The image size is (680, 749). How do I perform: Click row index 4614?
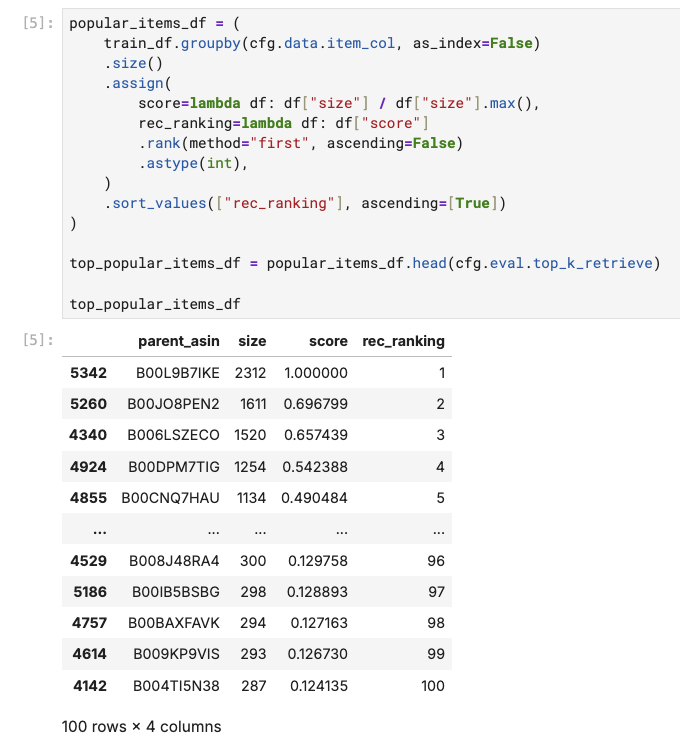(89, 654)
